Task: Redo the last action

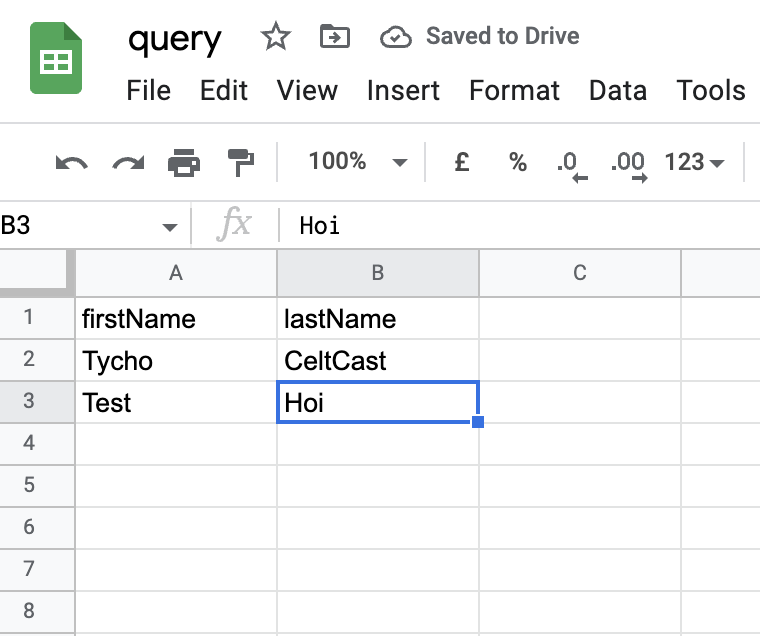Action: tap(128, 162)
